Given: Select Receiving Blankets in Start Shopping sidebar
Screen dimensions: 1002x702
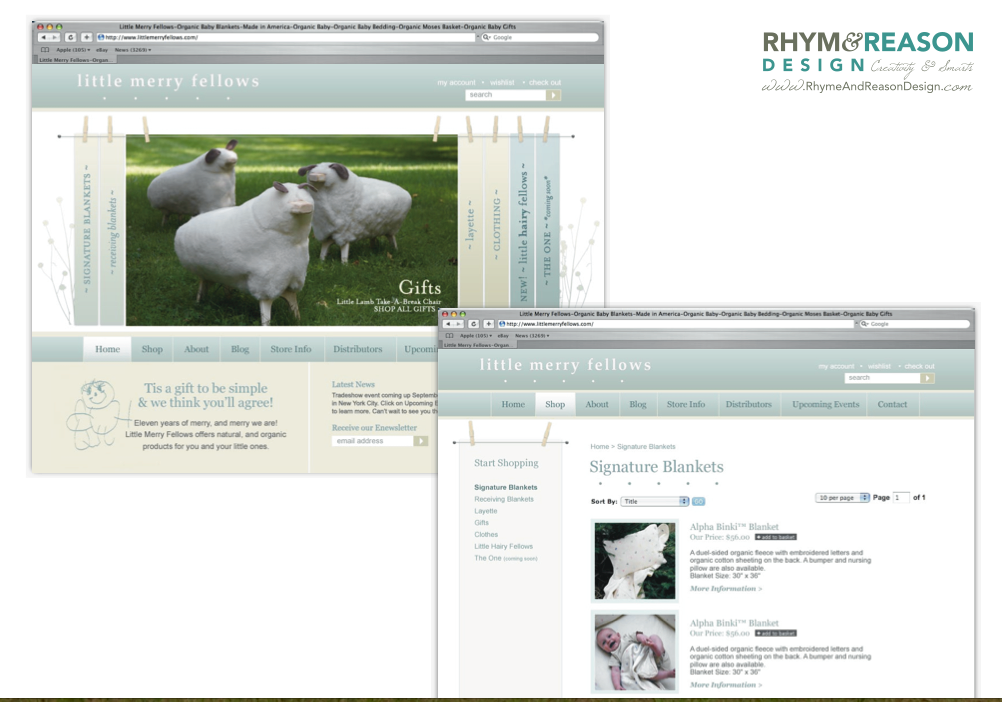Looking at the screenshot, I should click(x=504, y=499).
